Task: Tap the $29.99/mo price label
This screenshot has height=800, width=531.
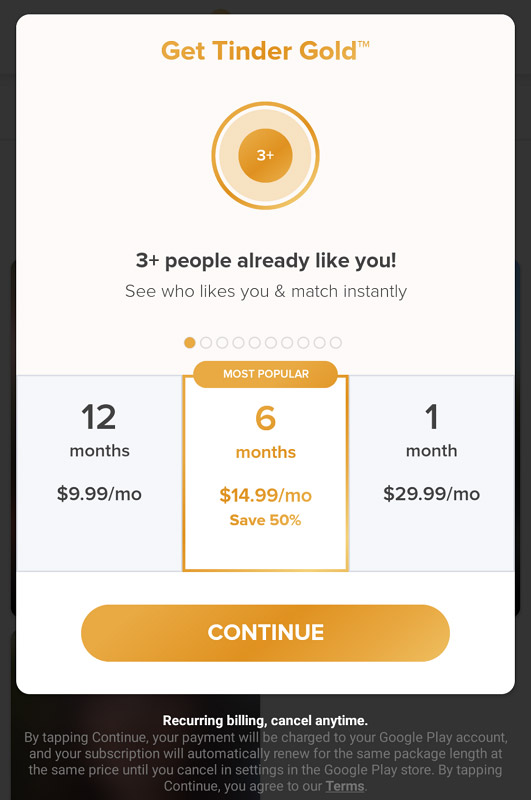Action: [432, 494]
